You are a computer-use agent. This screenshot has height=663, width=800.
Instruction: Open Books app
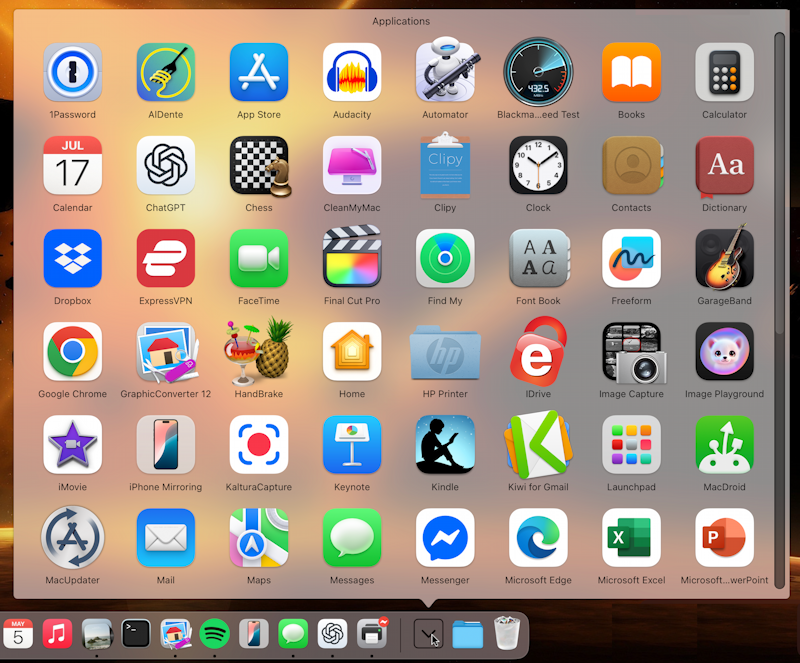[x=631, y=72]
